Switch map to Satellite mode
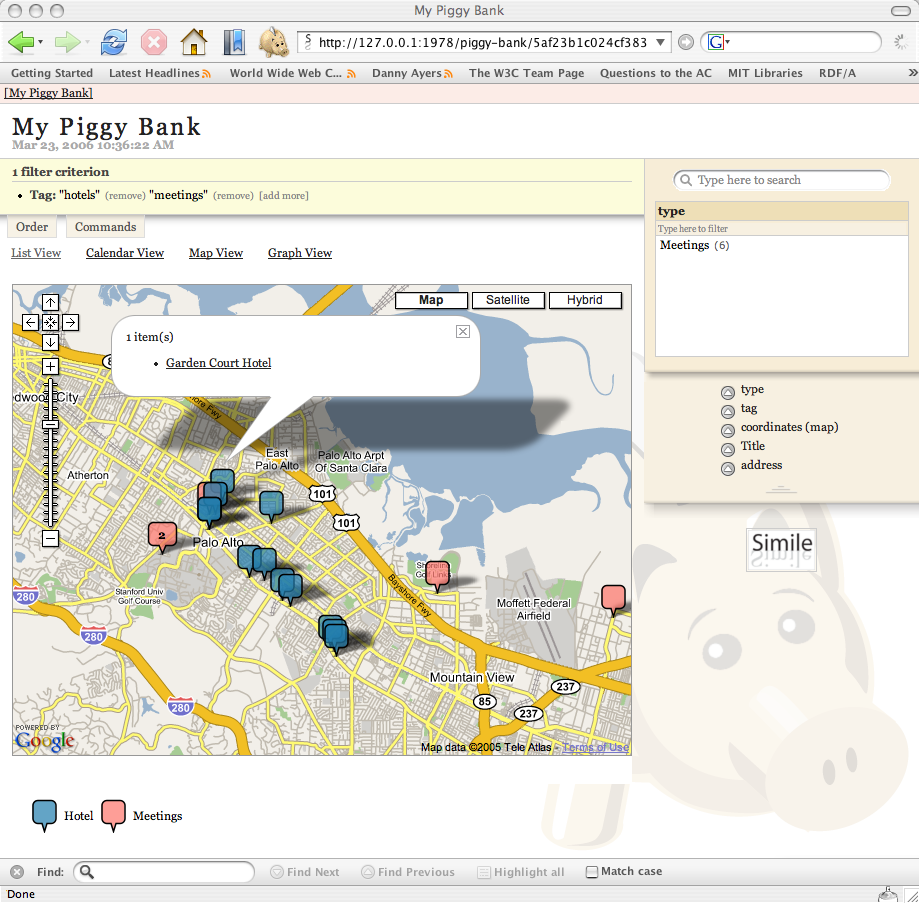The height and width of the screenshot is (903, 919). [508, 300]
